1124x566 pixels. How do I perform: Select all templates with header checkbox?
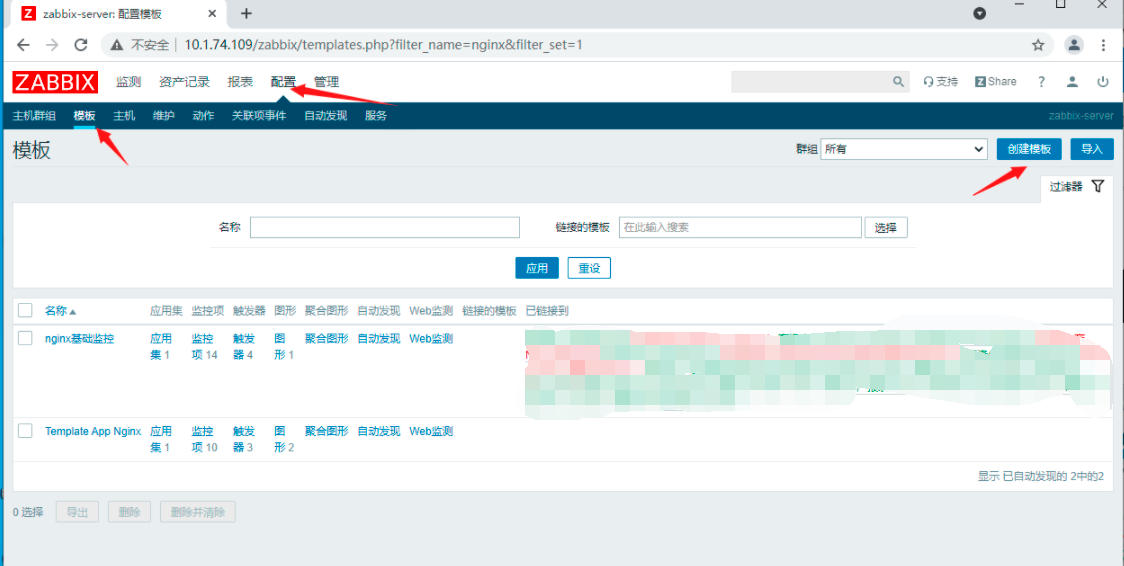click(25, 310)
